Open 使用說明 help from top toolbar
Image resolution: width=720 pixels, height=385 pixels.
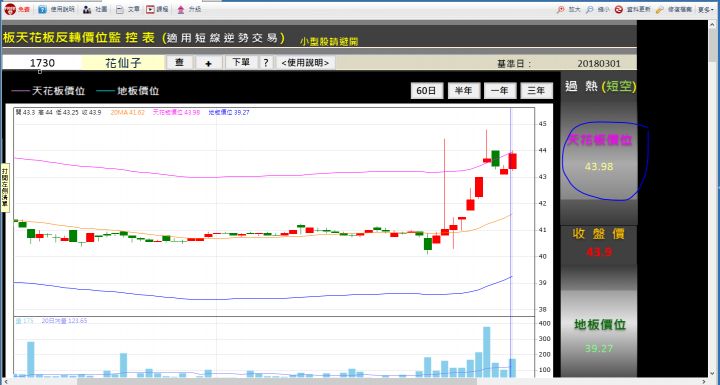click(x=42, y=10)
